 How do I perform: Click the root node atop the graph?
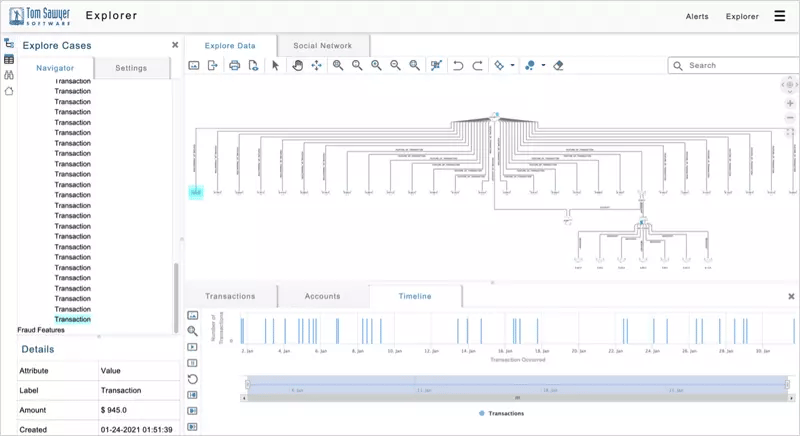(495, 116)
